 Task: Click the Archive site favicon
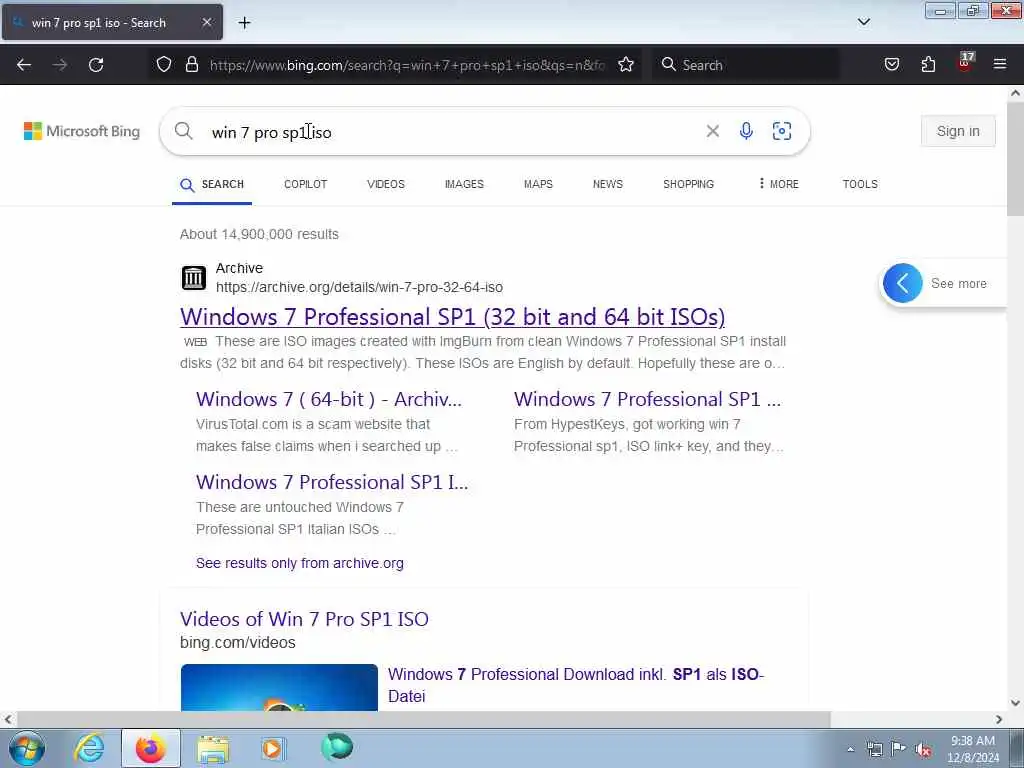pos(193,278)
